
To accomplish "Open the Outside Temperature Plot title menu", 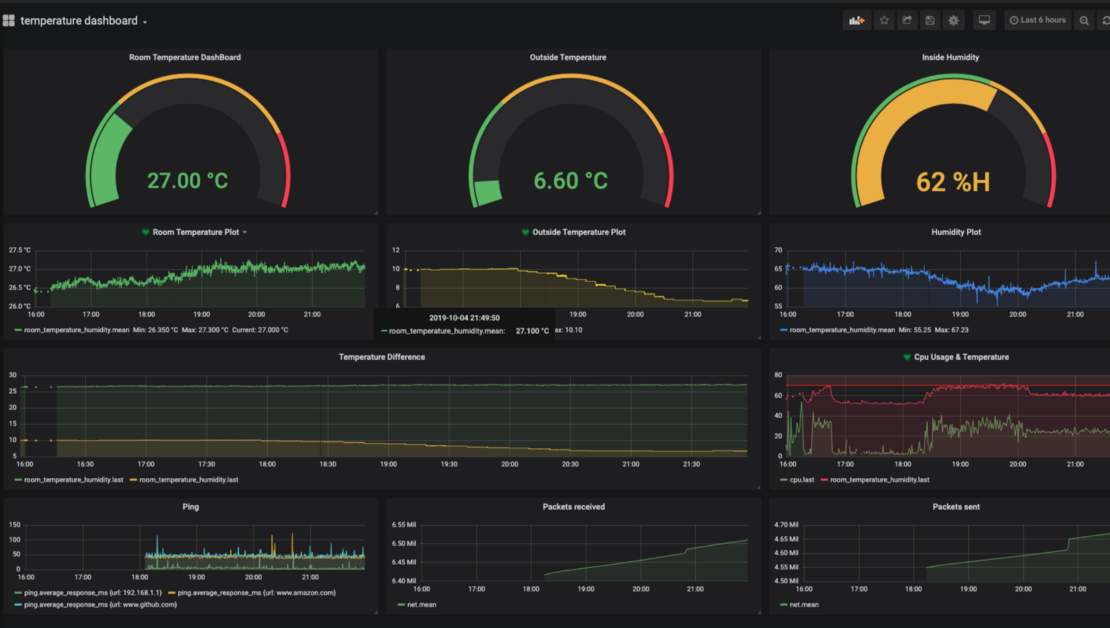I will [x=578, y=232].
